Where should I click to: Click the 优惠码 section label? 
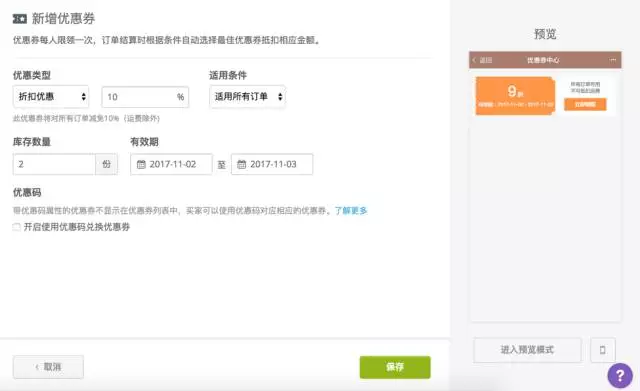pyautogui.click(x=27, y=193)
